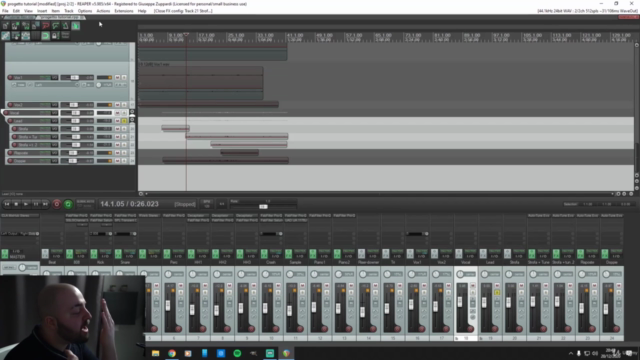Viewport: 640px width, 360px height.
Task: Disable solo on the Lead track panel
Action: [x=124, y=121]
